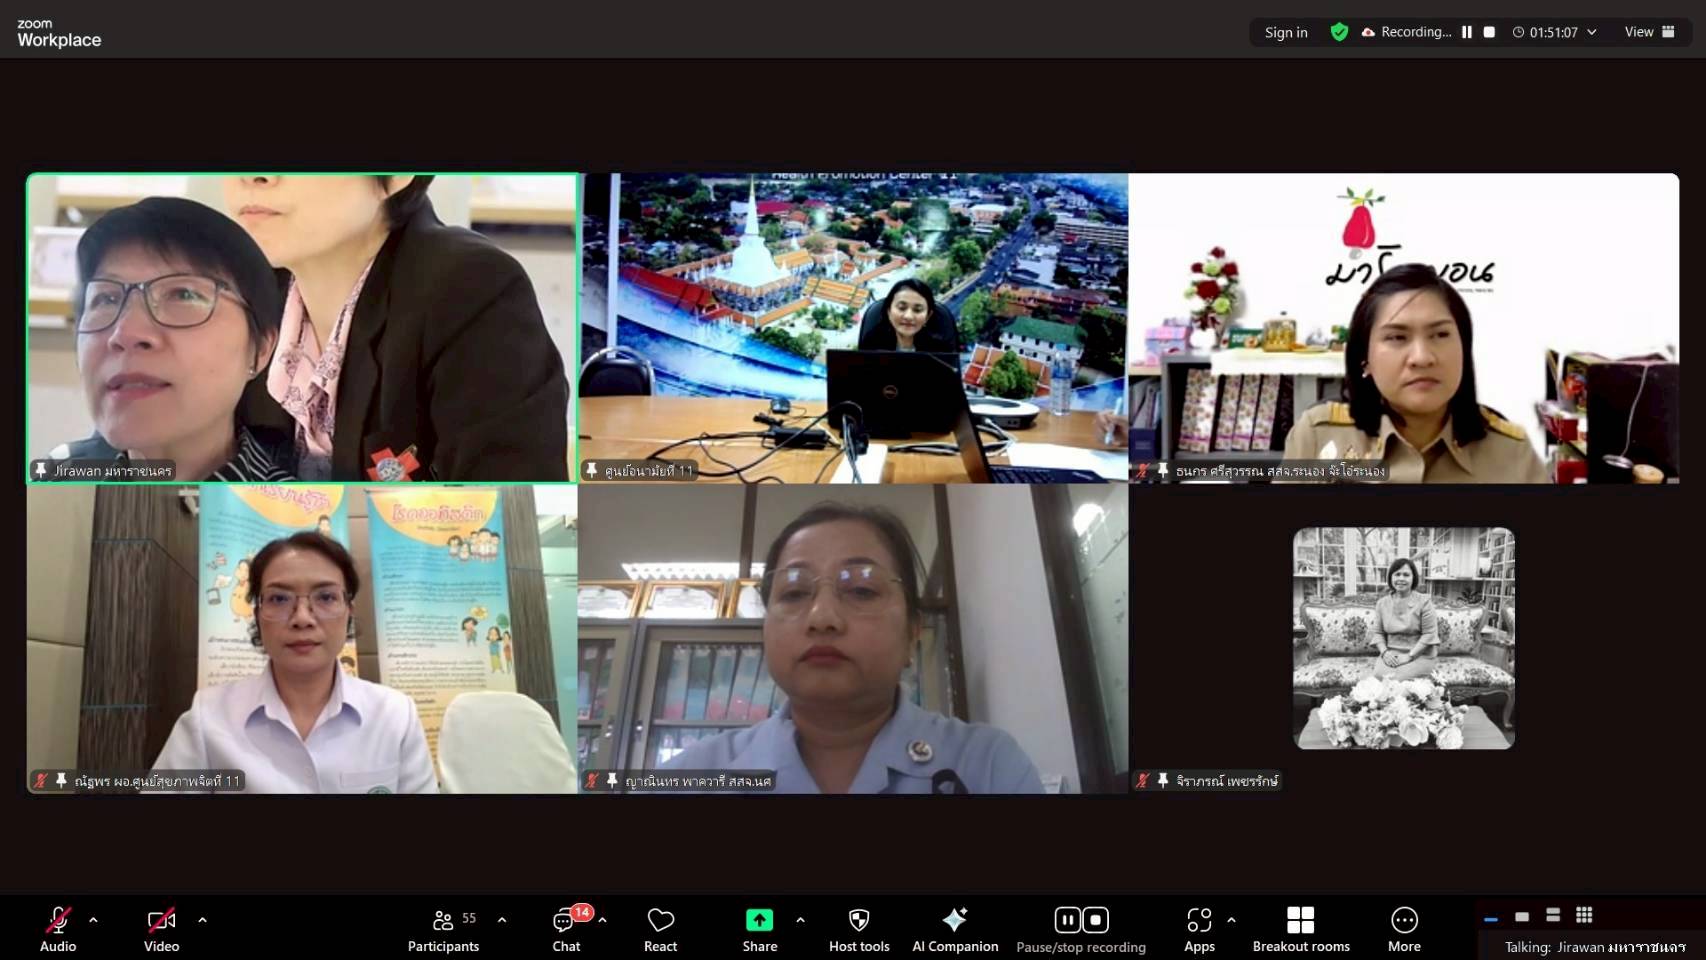The image size is (1706, 960).
Task: Turn on the Video camera
Action: tap(161, 929)
